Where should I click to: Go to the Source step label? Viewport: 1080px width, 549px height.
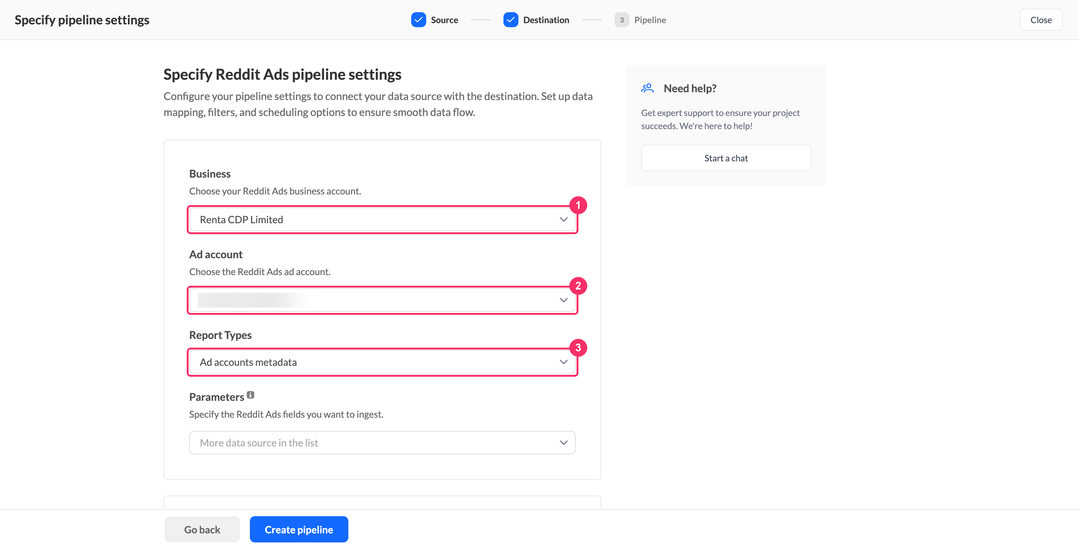pyautogui.click(x=444, y=20)
